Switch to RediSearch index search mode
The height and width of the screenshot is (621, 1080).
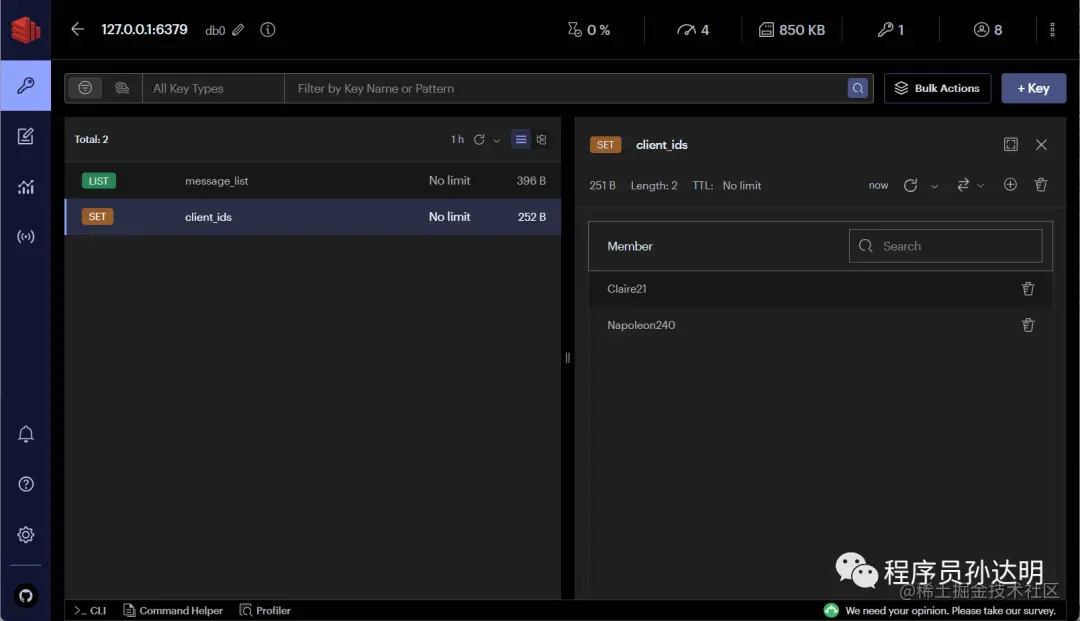(x=122, y=88)
